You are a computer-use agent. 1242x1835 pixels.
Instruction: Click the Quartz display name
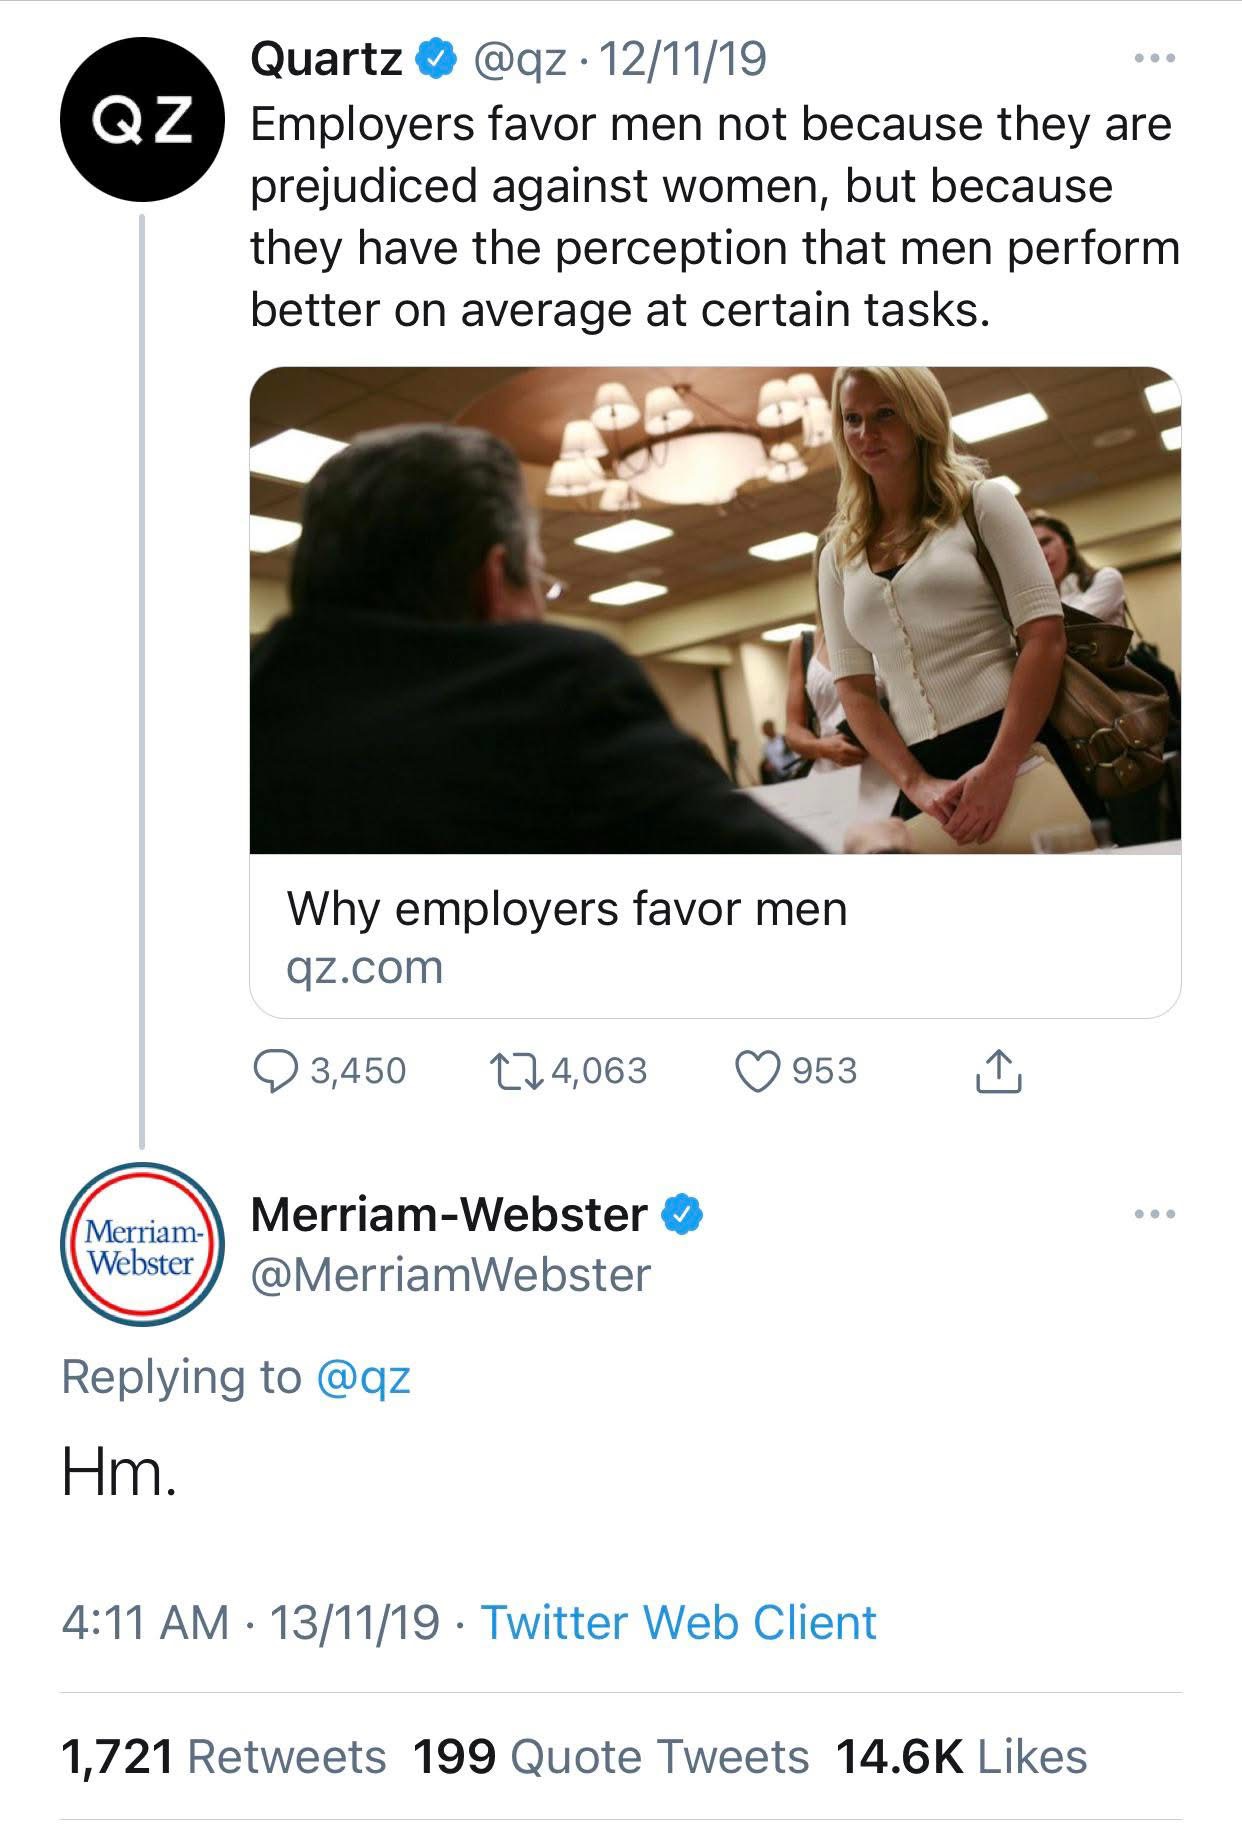[x=326, y=60]
